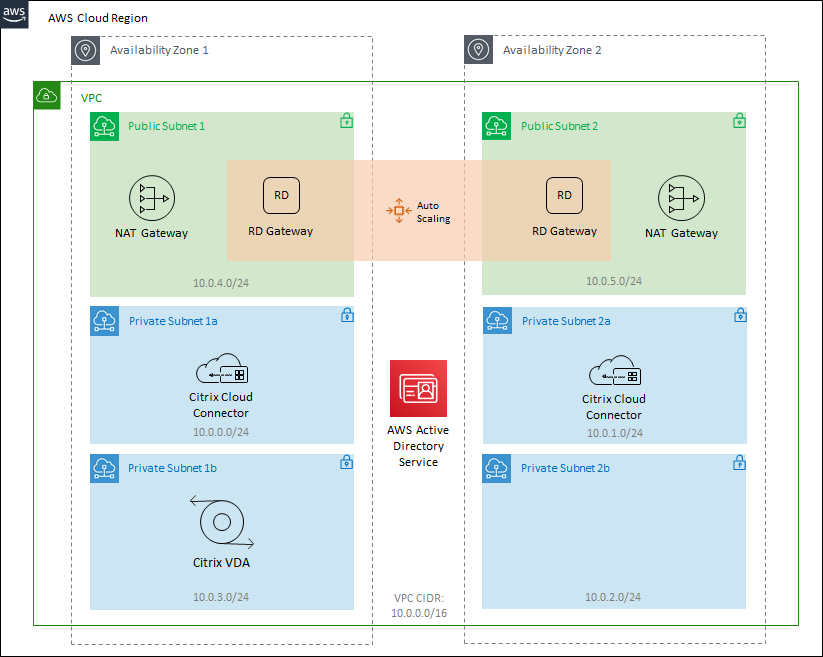This screenshot has width=823, height=657.
Task: Click the NAT Gateway icon in Public Subnet 2
Action: (x=680, y=199)
